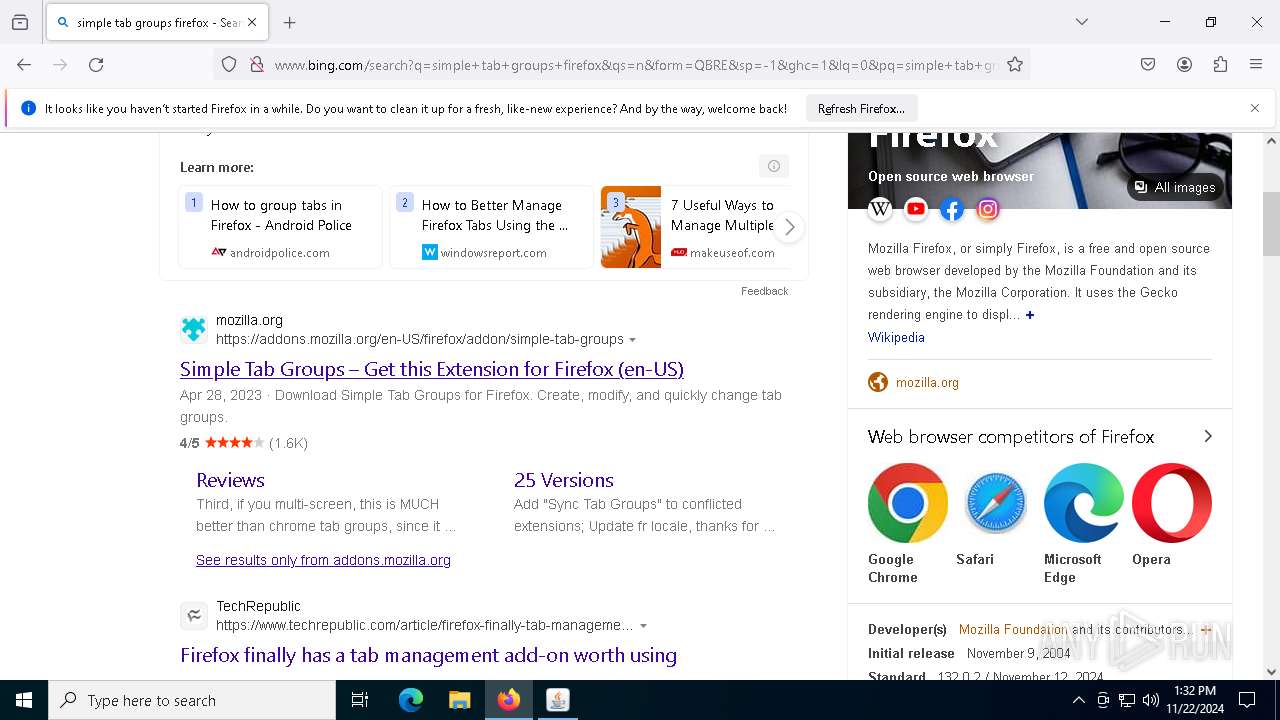Show next Learn more cards arrow
The image size is (1280, 720).
[789, 227]
